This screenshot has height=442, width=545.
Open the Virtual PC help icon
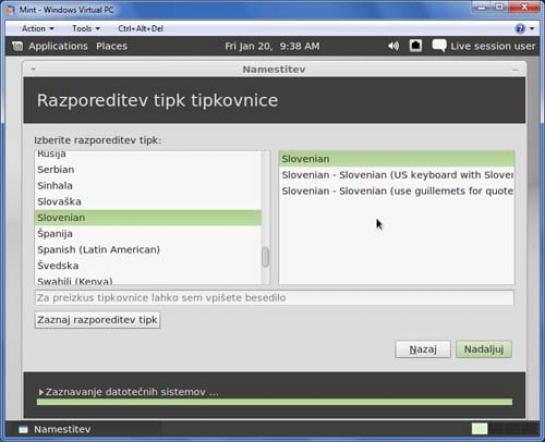click(520, 28)
